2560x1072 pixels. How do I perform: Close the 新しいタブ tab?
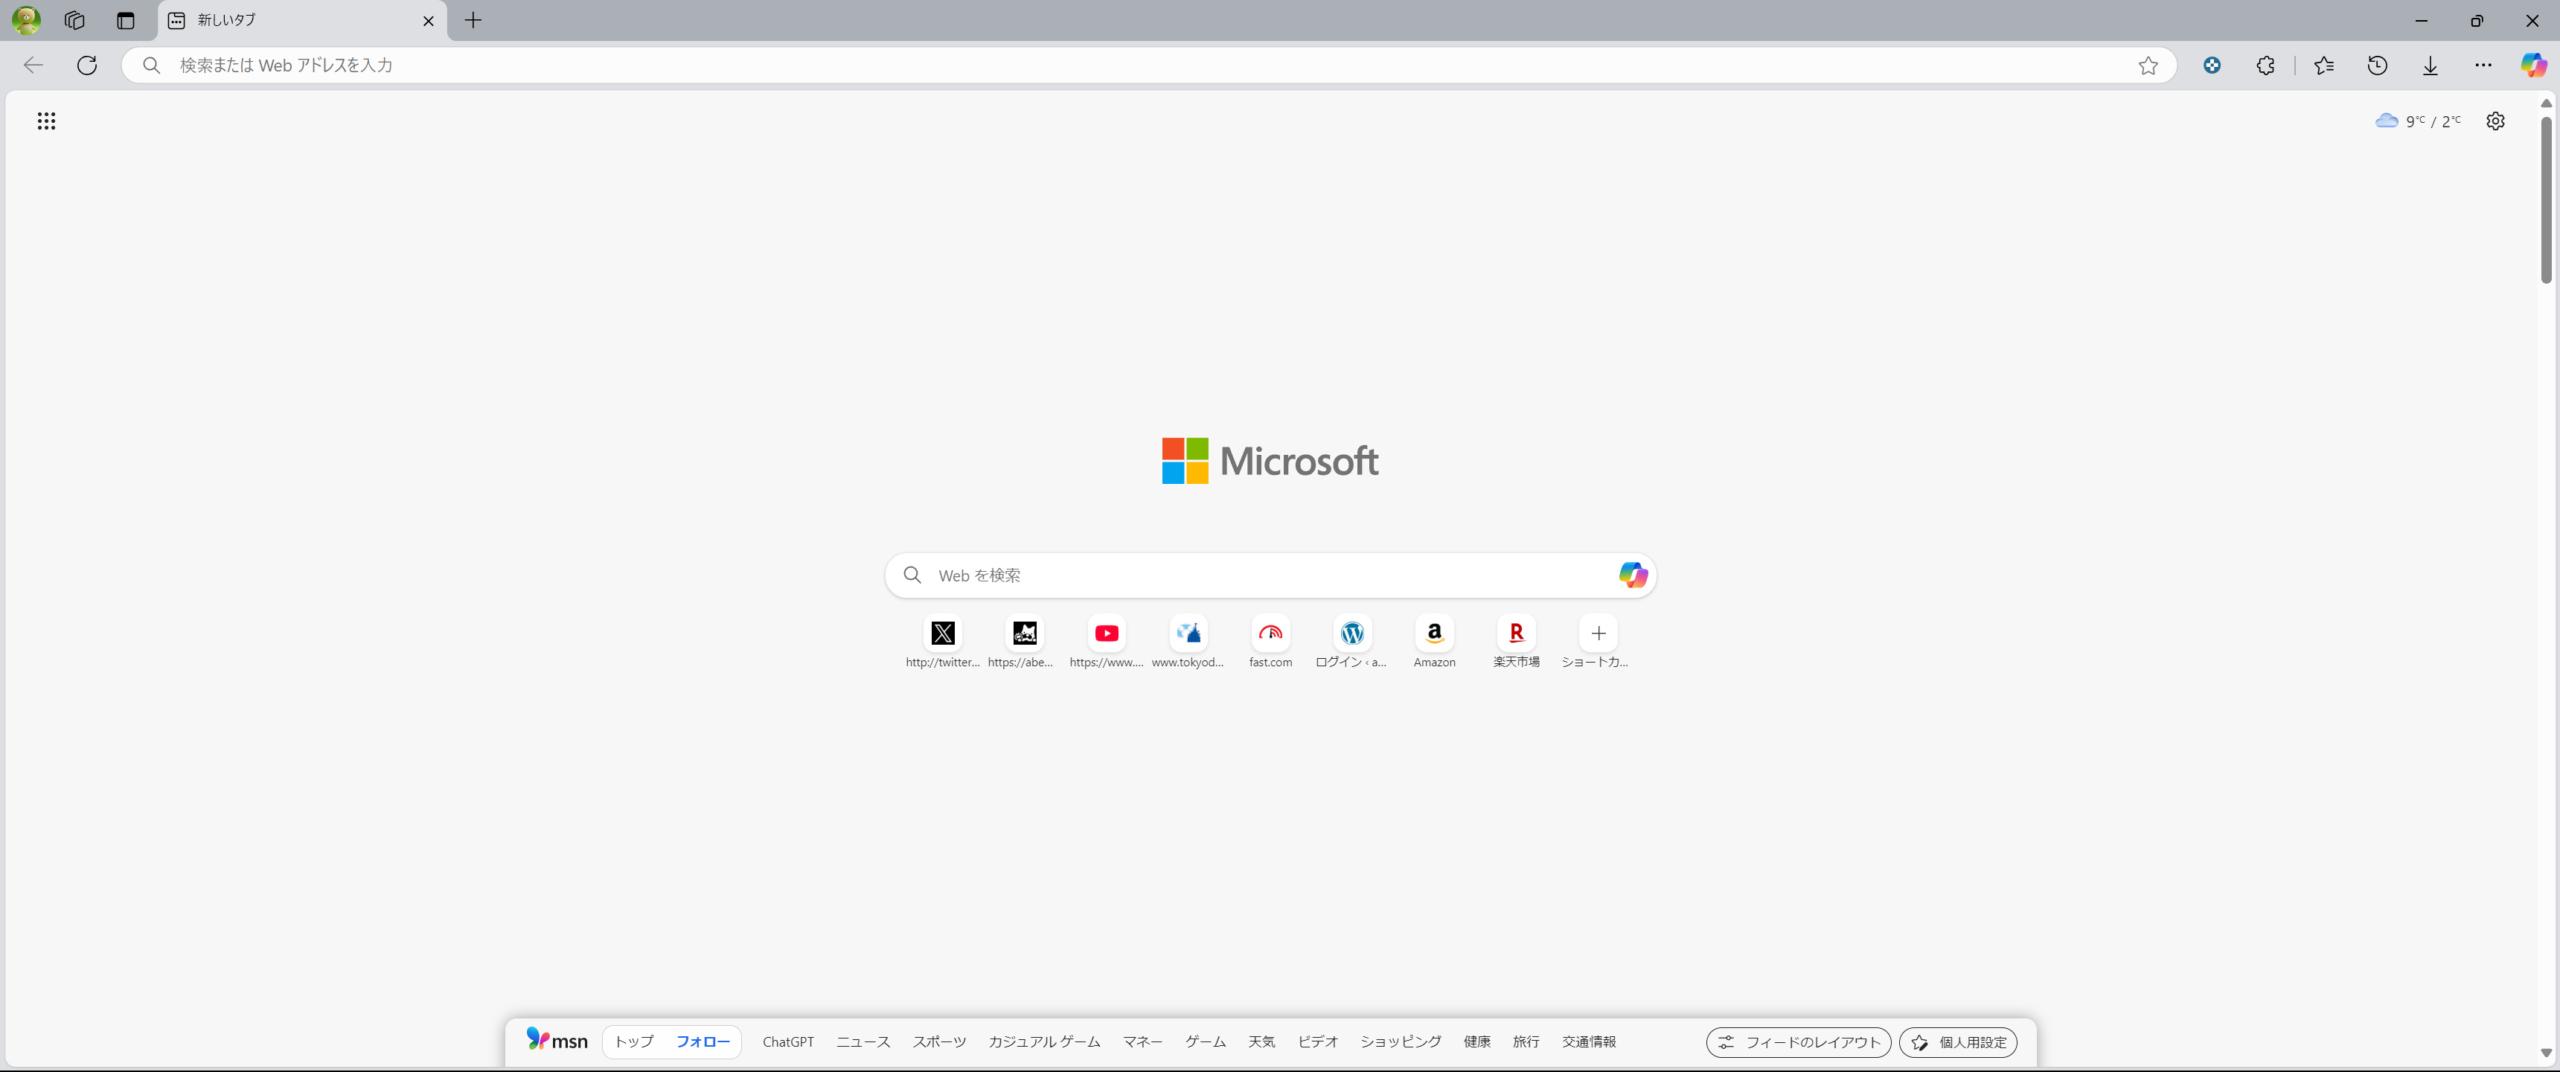point(428,21)
